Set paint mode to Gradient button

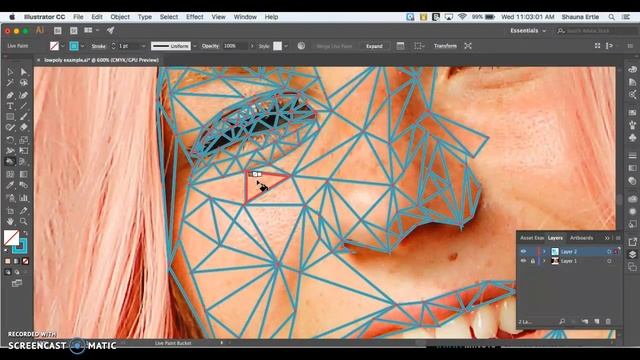tap(16, 261)
